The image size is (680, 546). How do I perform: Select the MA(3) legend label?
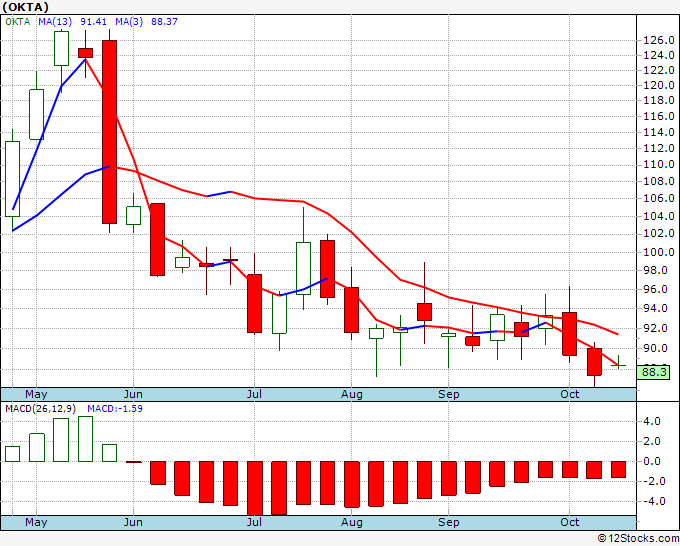coord(129,21)
